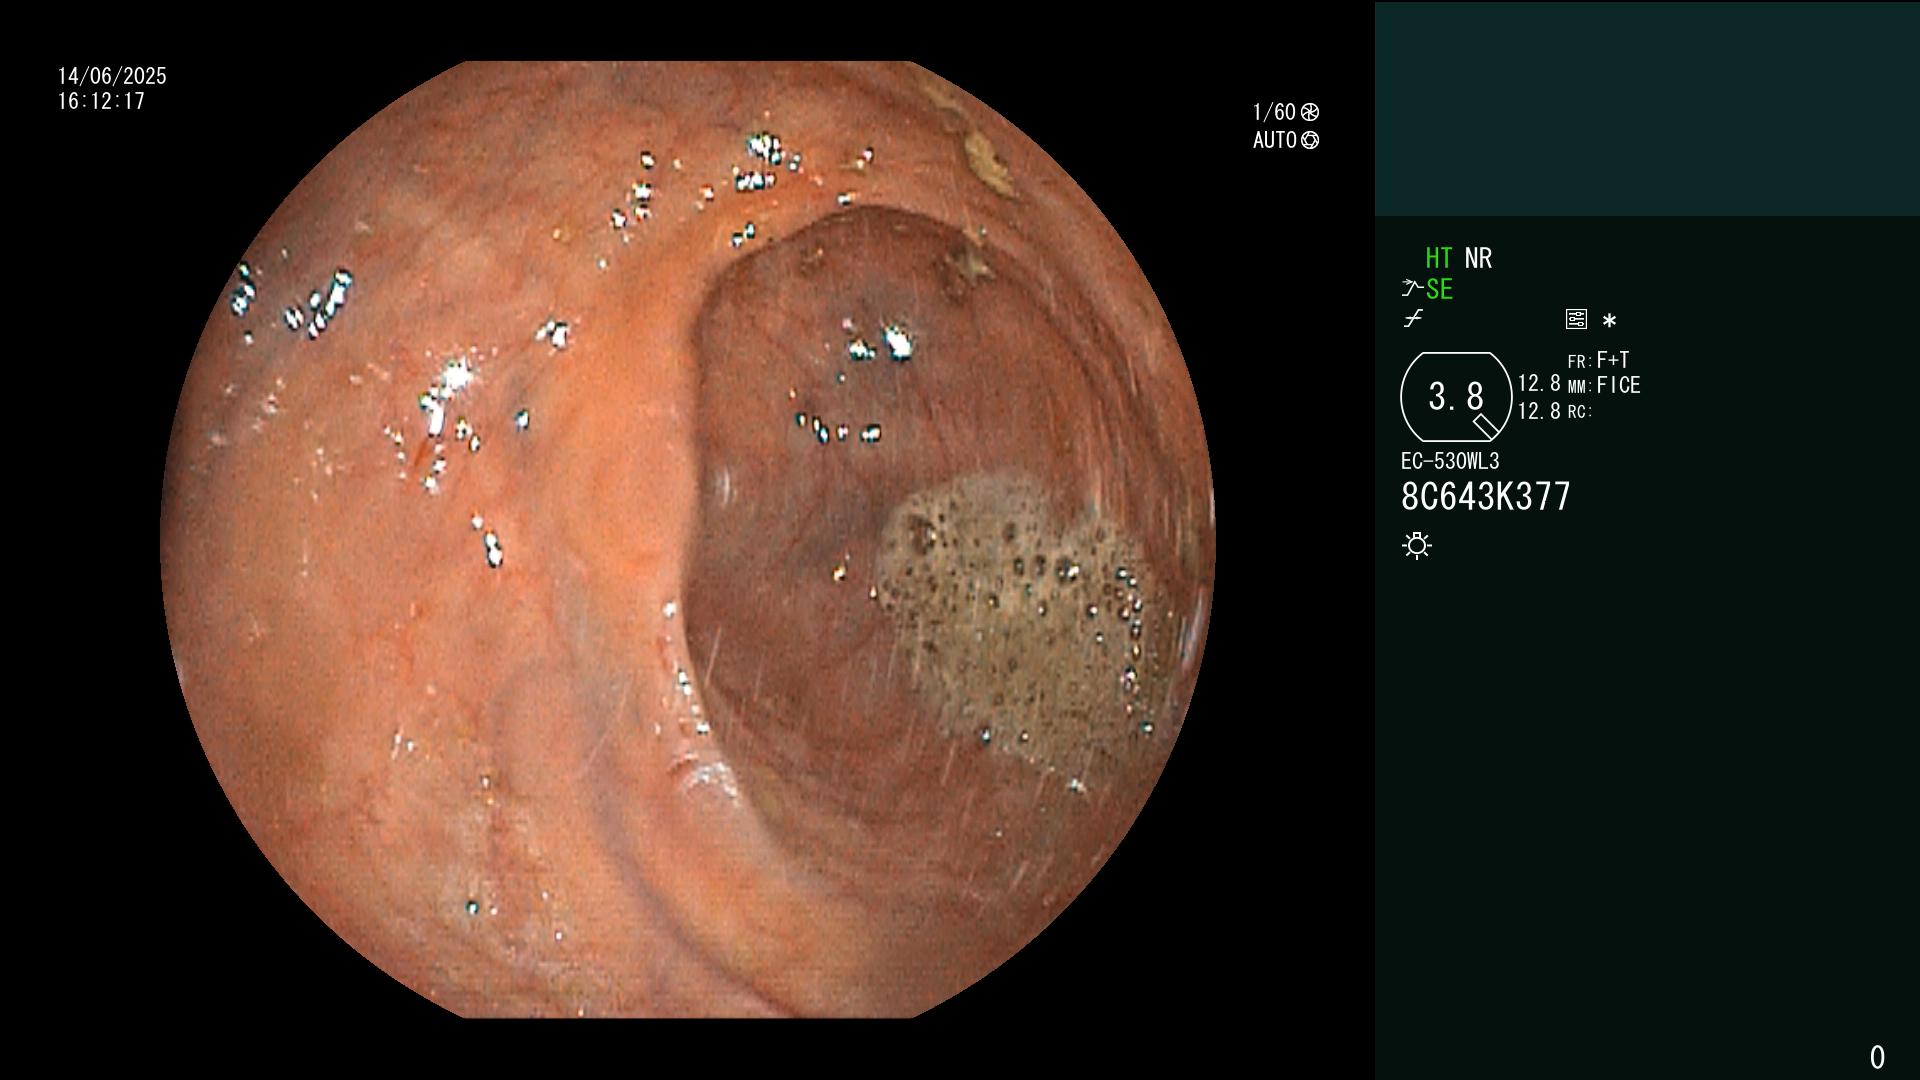Image resolution: width=1920 pixels, height=1080 pixels.
Task: Click the FR: F+T setting
Action: click(x=1598, y=360)
